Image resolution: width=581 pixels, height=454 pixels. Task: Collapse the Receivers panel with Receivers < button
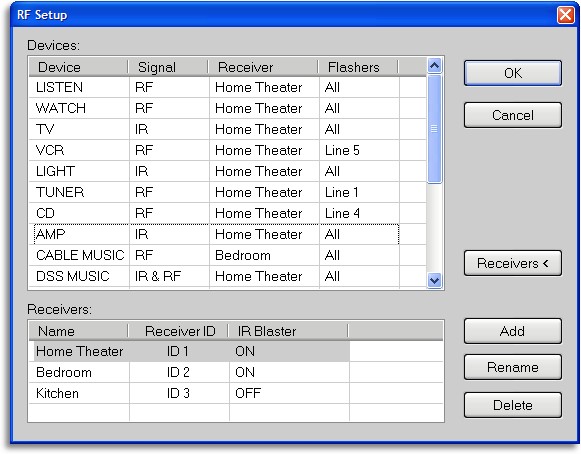(x=512, y=263)
